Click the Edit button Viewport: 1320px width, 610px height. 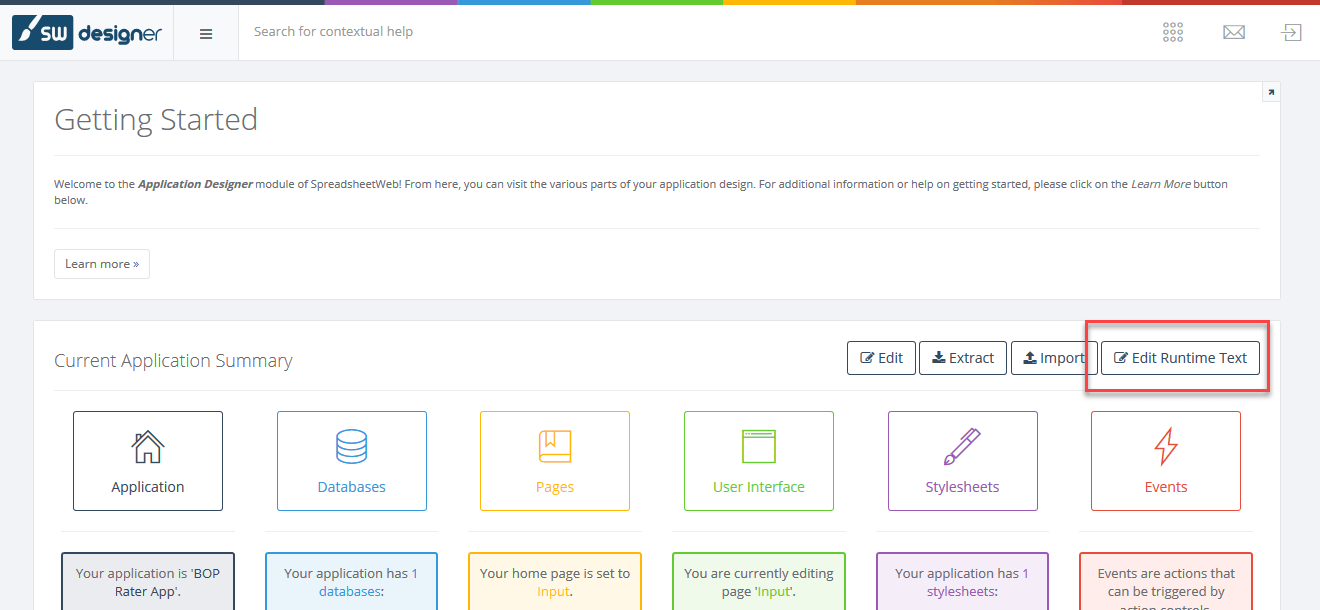click(881, 358)
